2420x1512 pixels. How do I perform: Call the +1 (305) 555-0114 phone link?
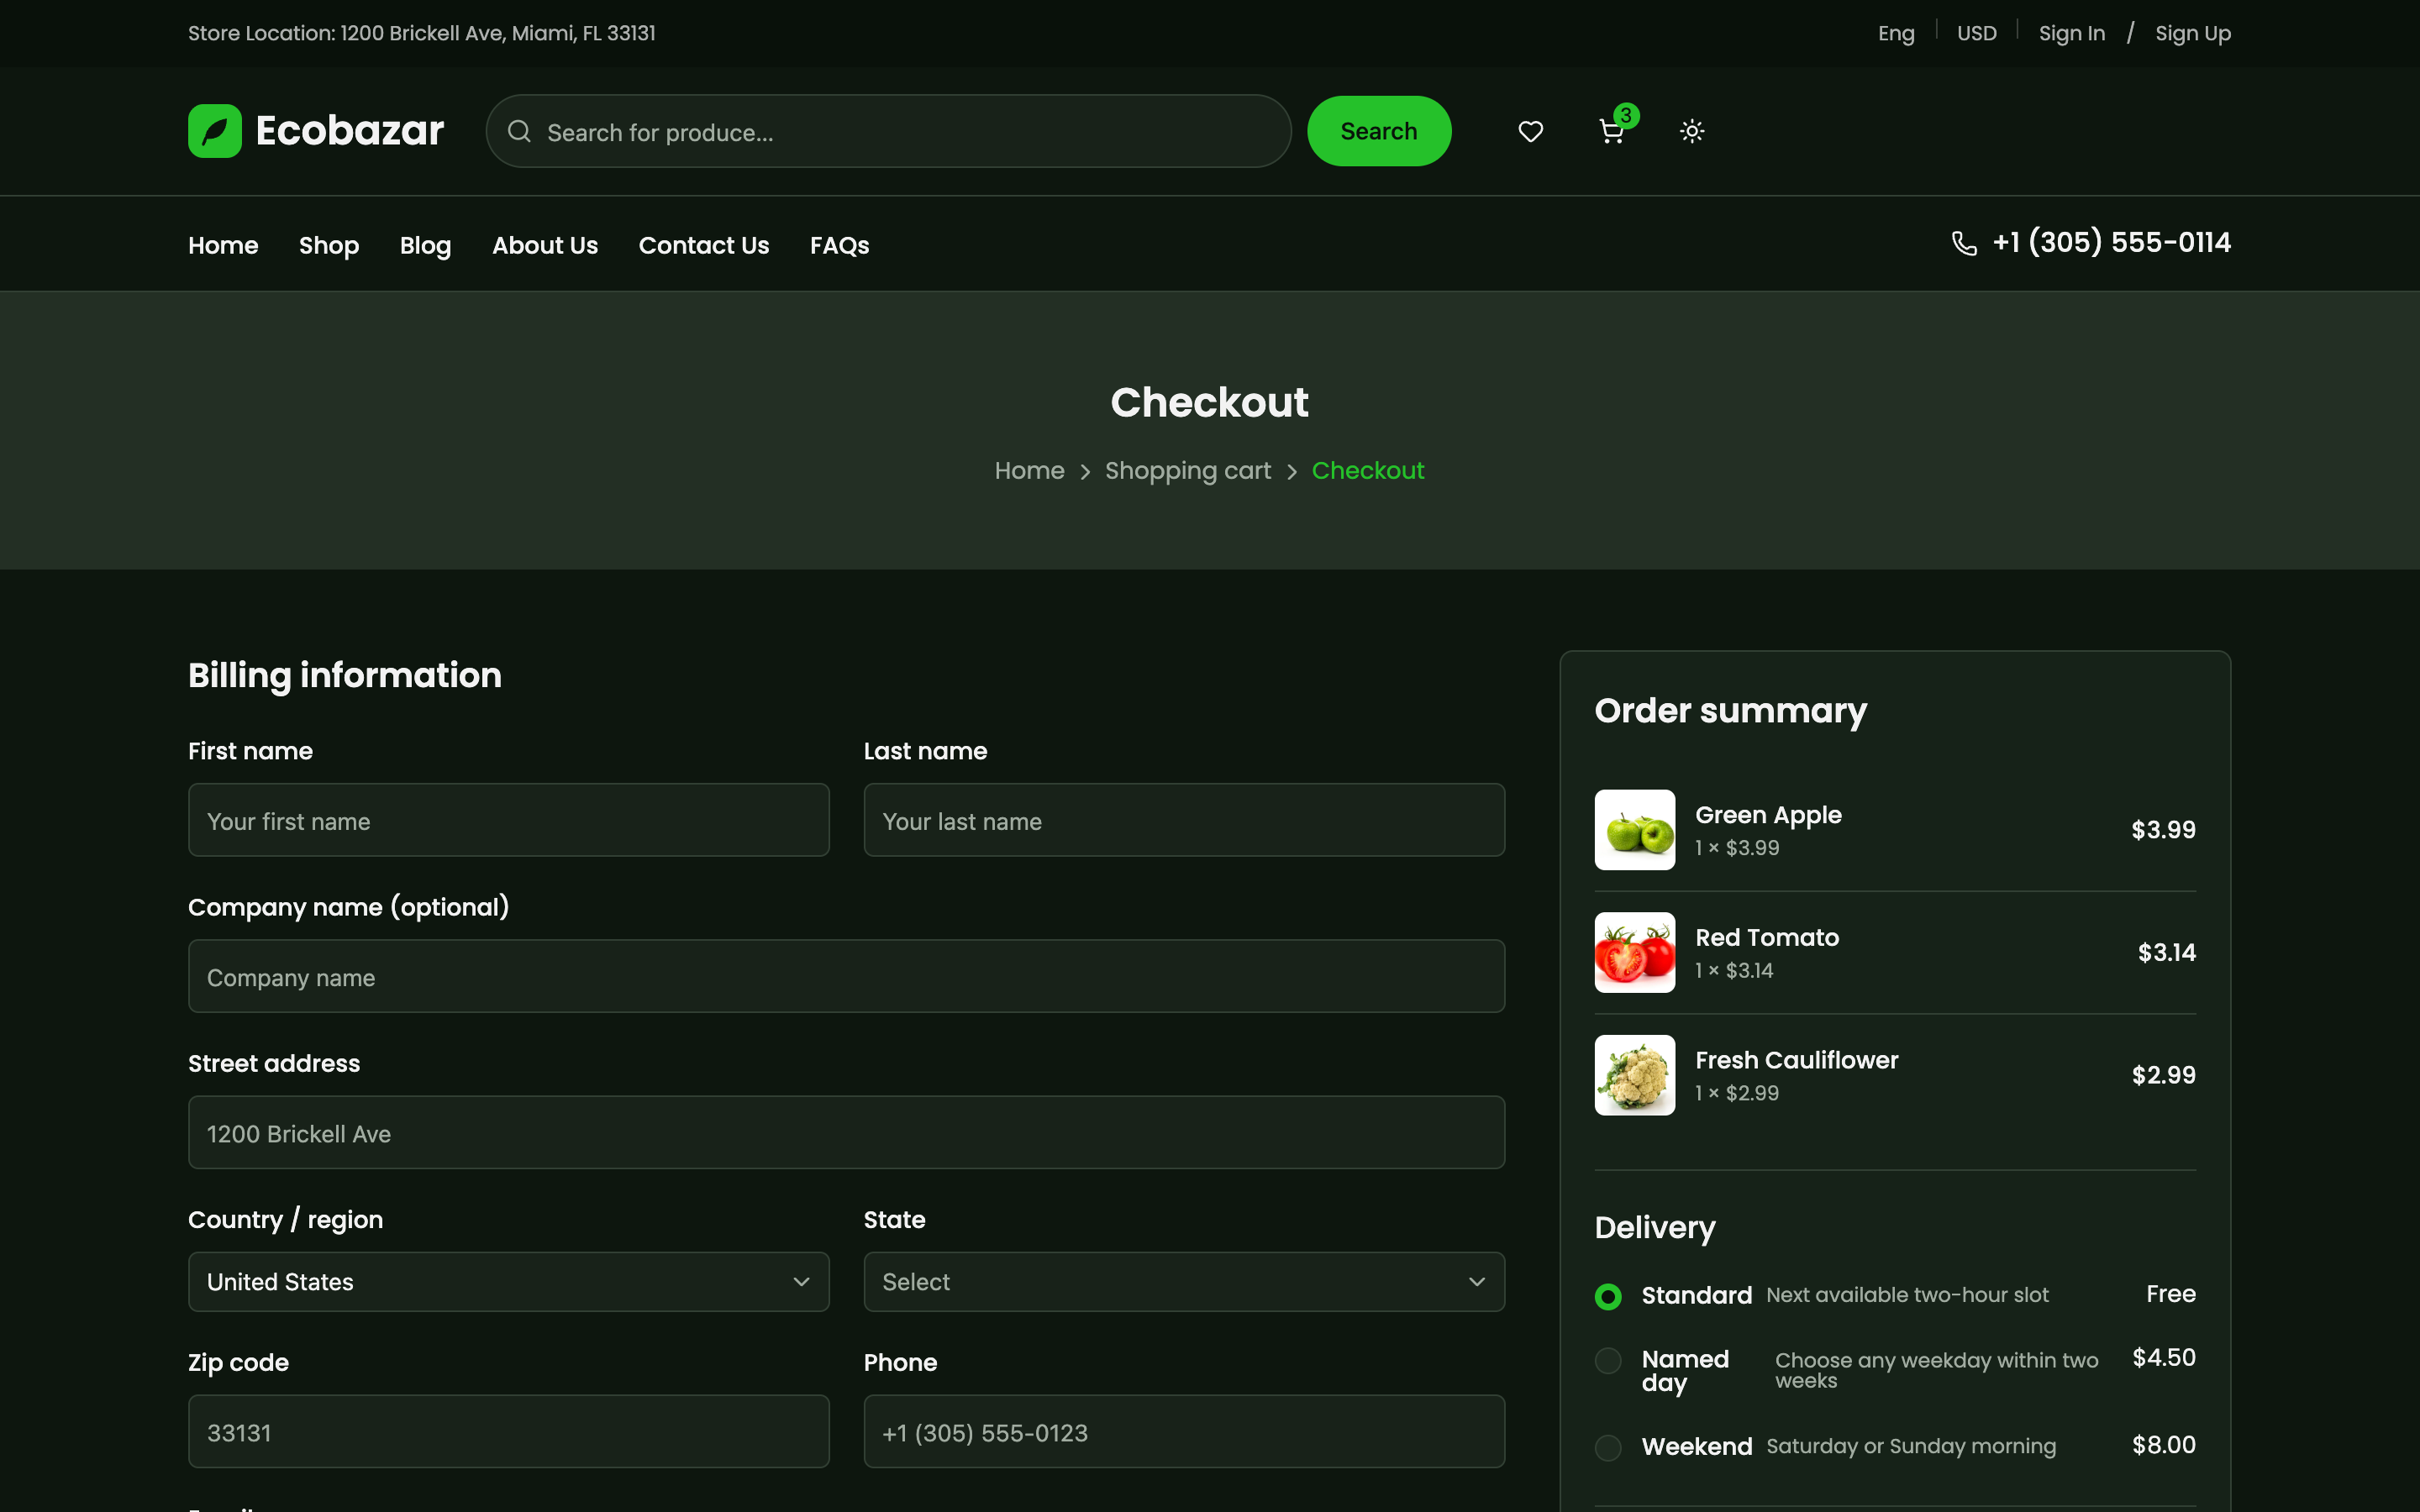[x=2111, y=243]
